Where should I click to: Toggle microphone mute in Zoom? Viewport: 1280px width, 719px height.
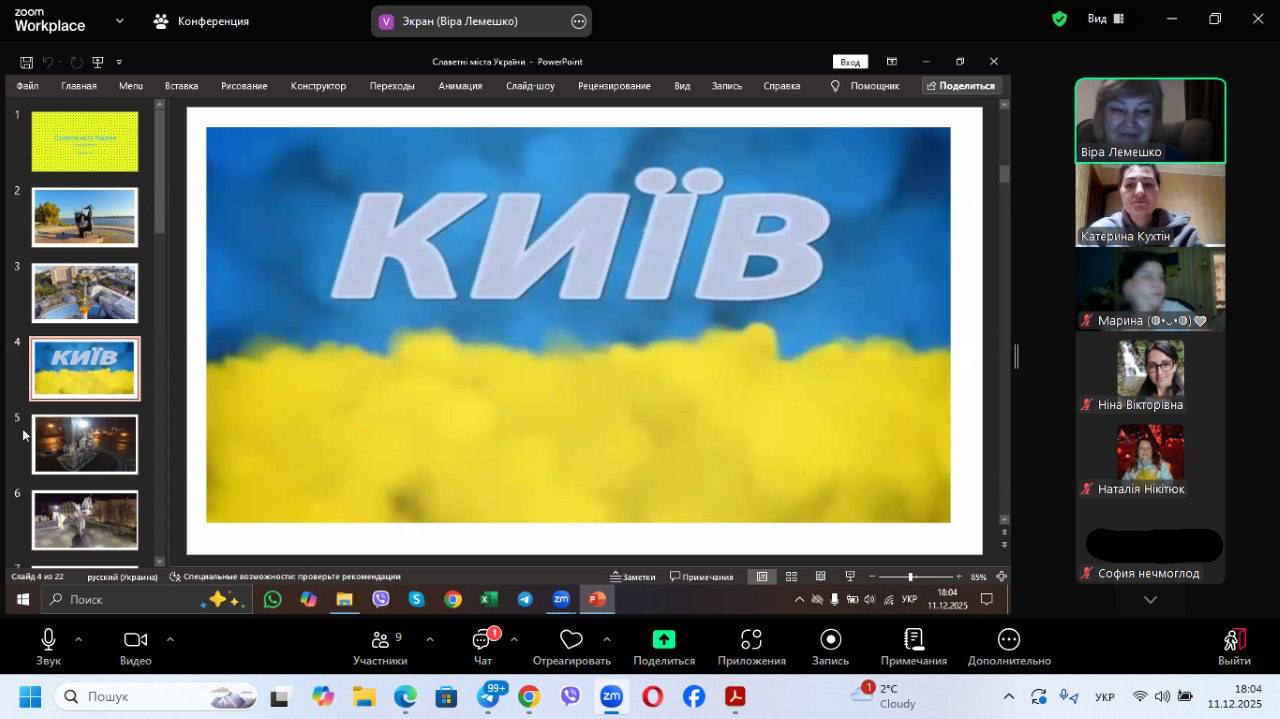point(48,640)
